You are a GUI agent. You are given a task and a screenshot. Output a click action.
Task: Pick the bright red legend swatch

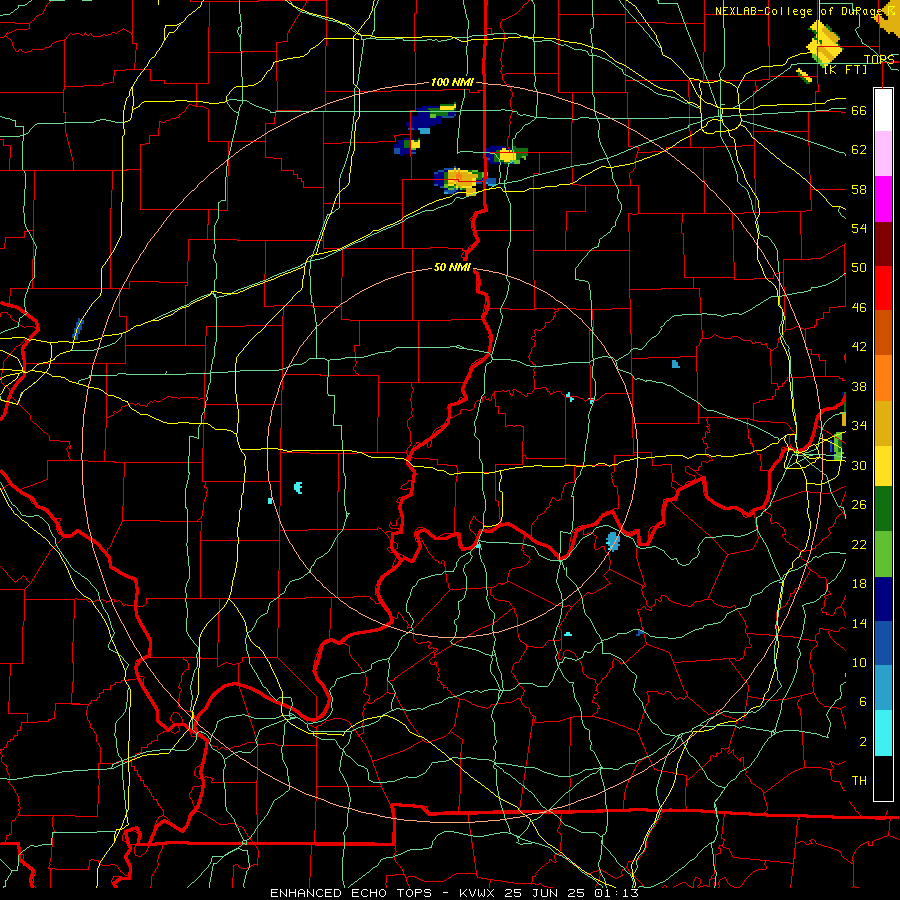[883, 288]
